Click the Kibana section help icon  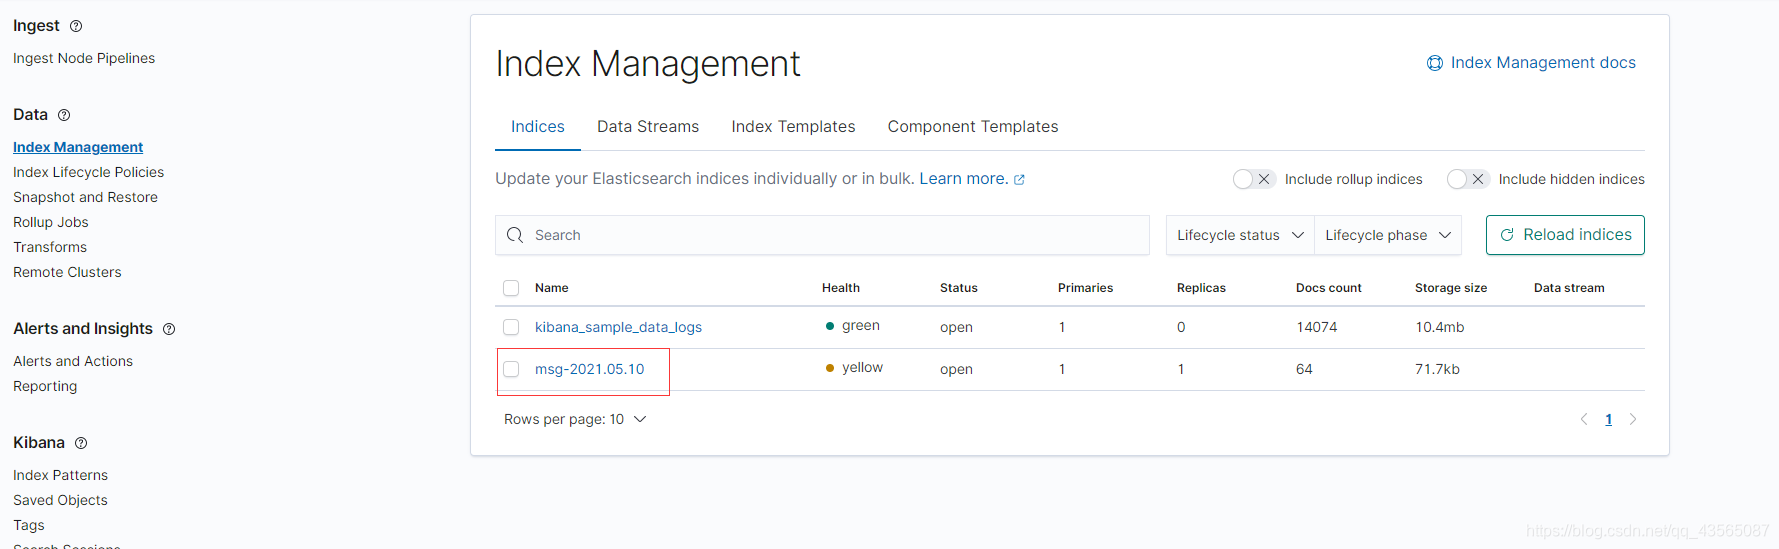pos(81,443)
